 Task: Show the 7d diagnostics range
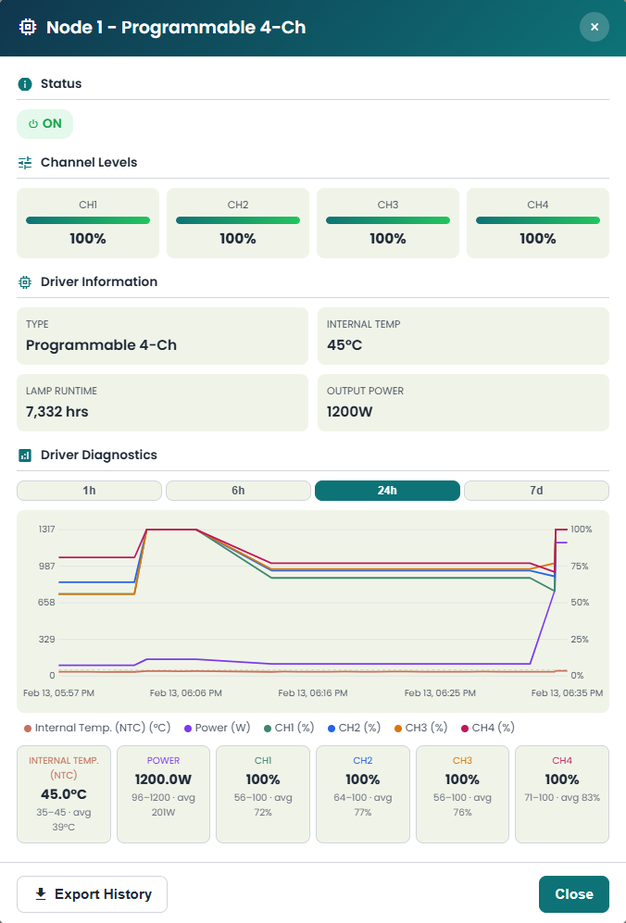point(536,491)
